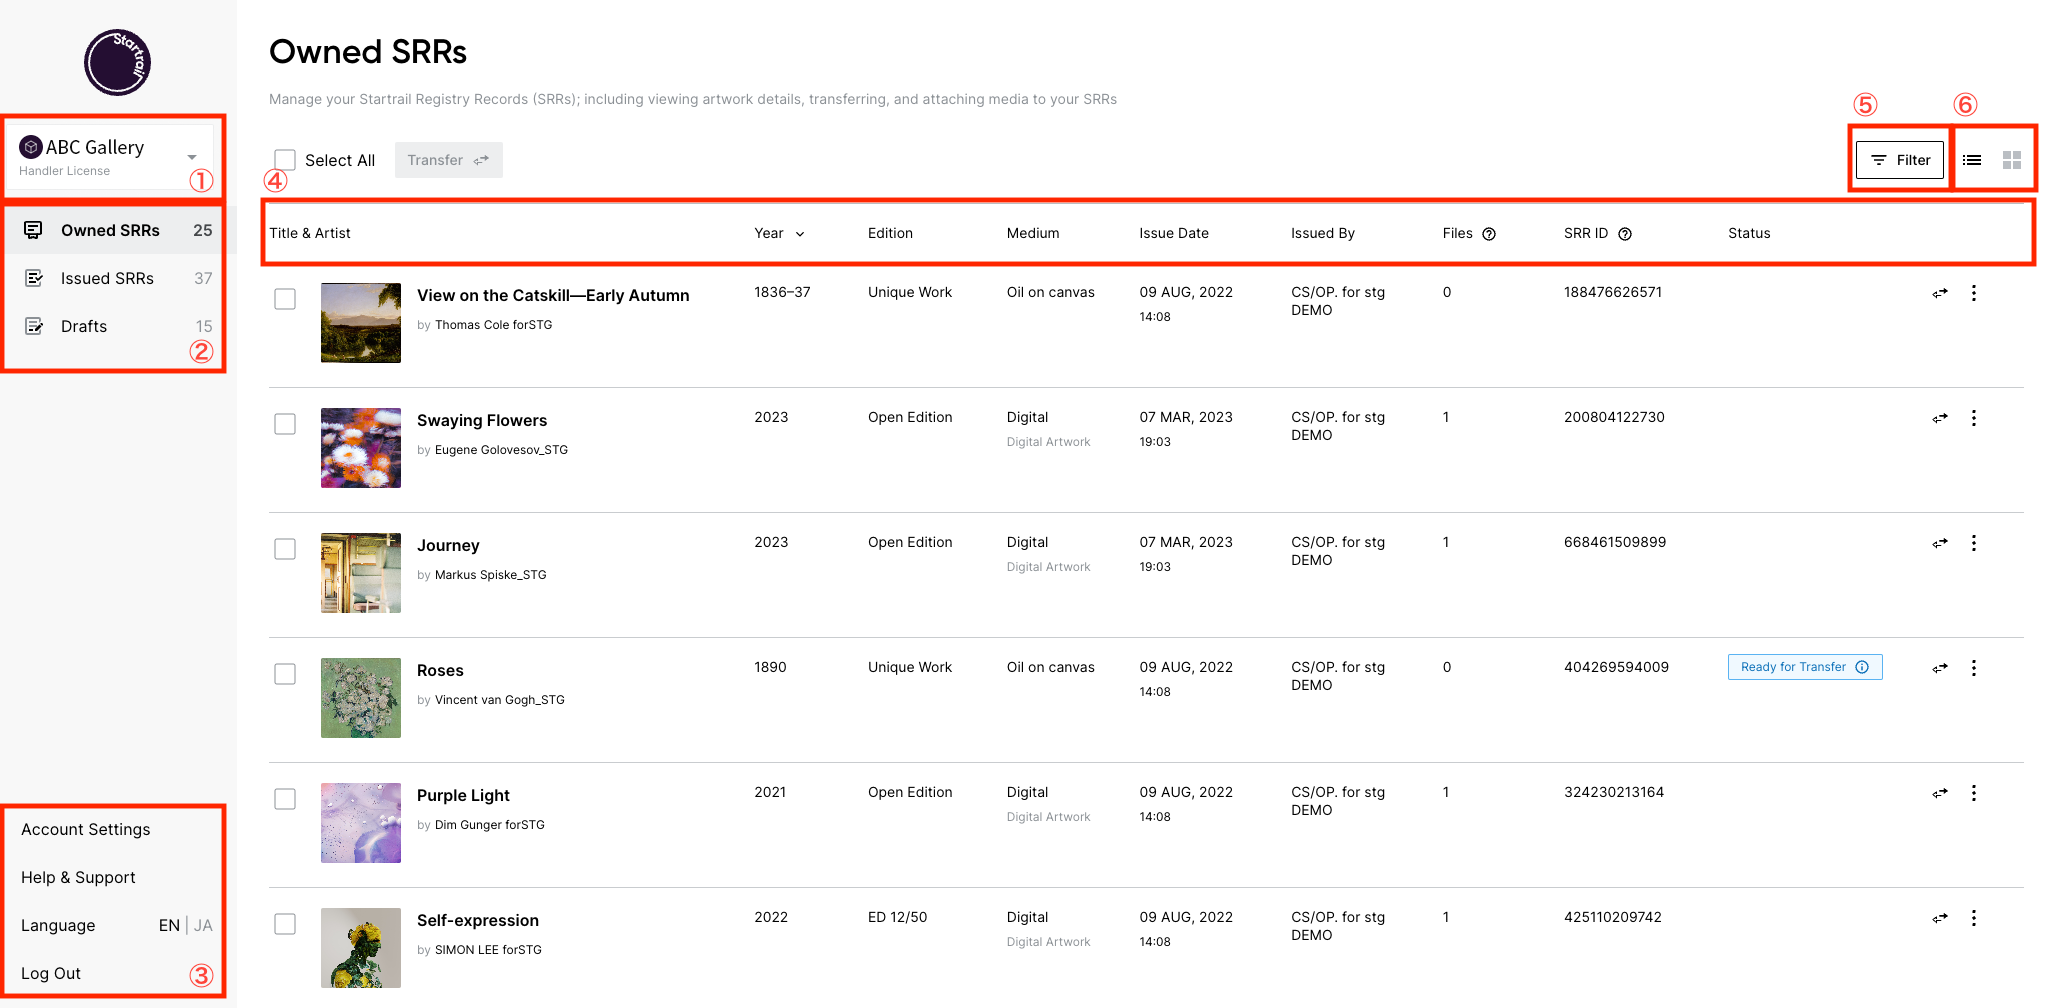Open Help & Support
The image size is (2055, 1008).
pos(78,878)
